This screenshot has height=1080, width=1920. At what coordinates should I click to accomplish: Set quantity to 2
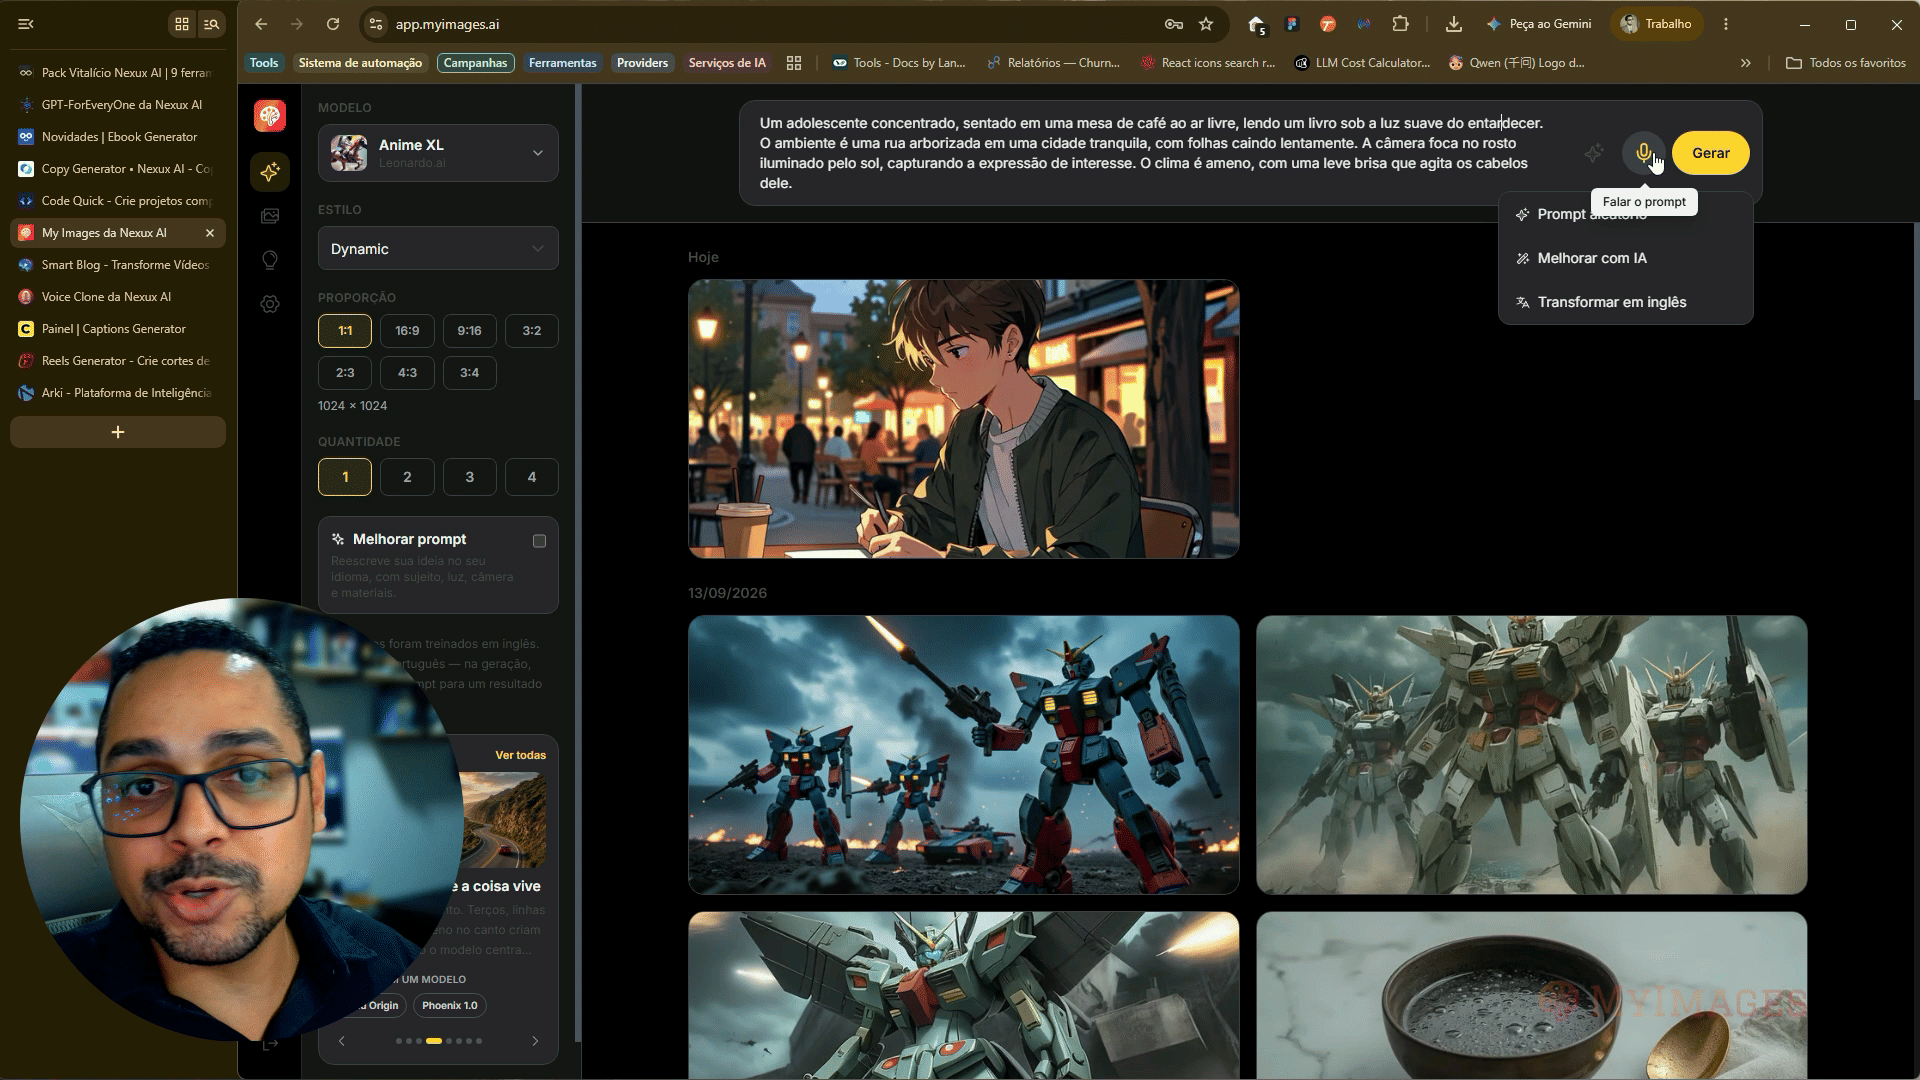pos(407,477)
